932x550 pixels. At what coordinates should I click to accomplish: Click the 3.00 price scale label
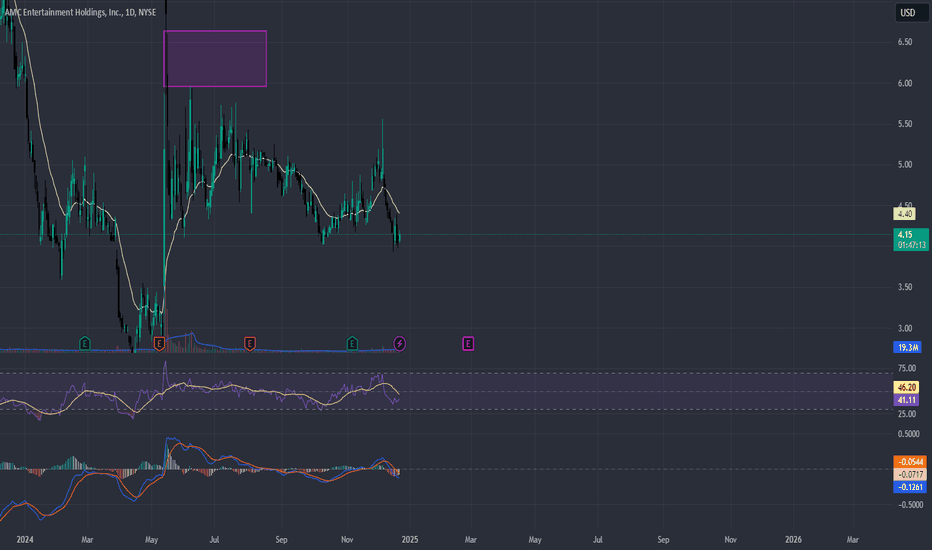[x=905, y=328]
